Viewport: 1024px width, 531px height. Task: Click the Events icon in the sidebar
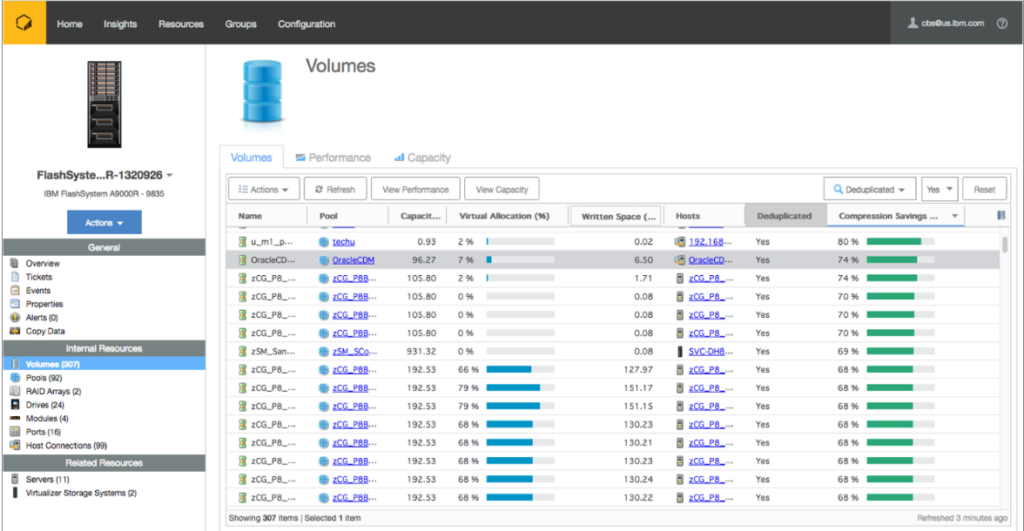(x=14, y=291)
